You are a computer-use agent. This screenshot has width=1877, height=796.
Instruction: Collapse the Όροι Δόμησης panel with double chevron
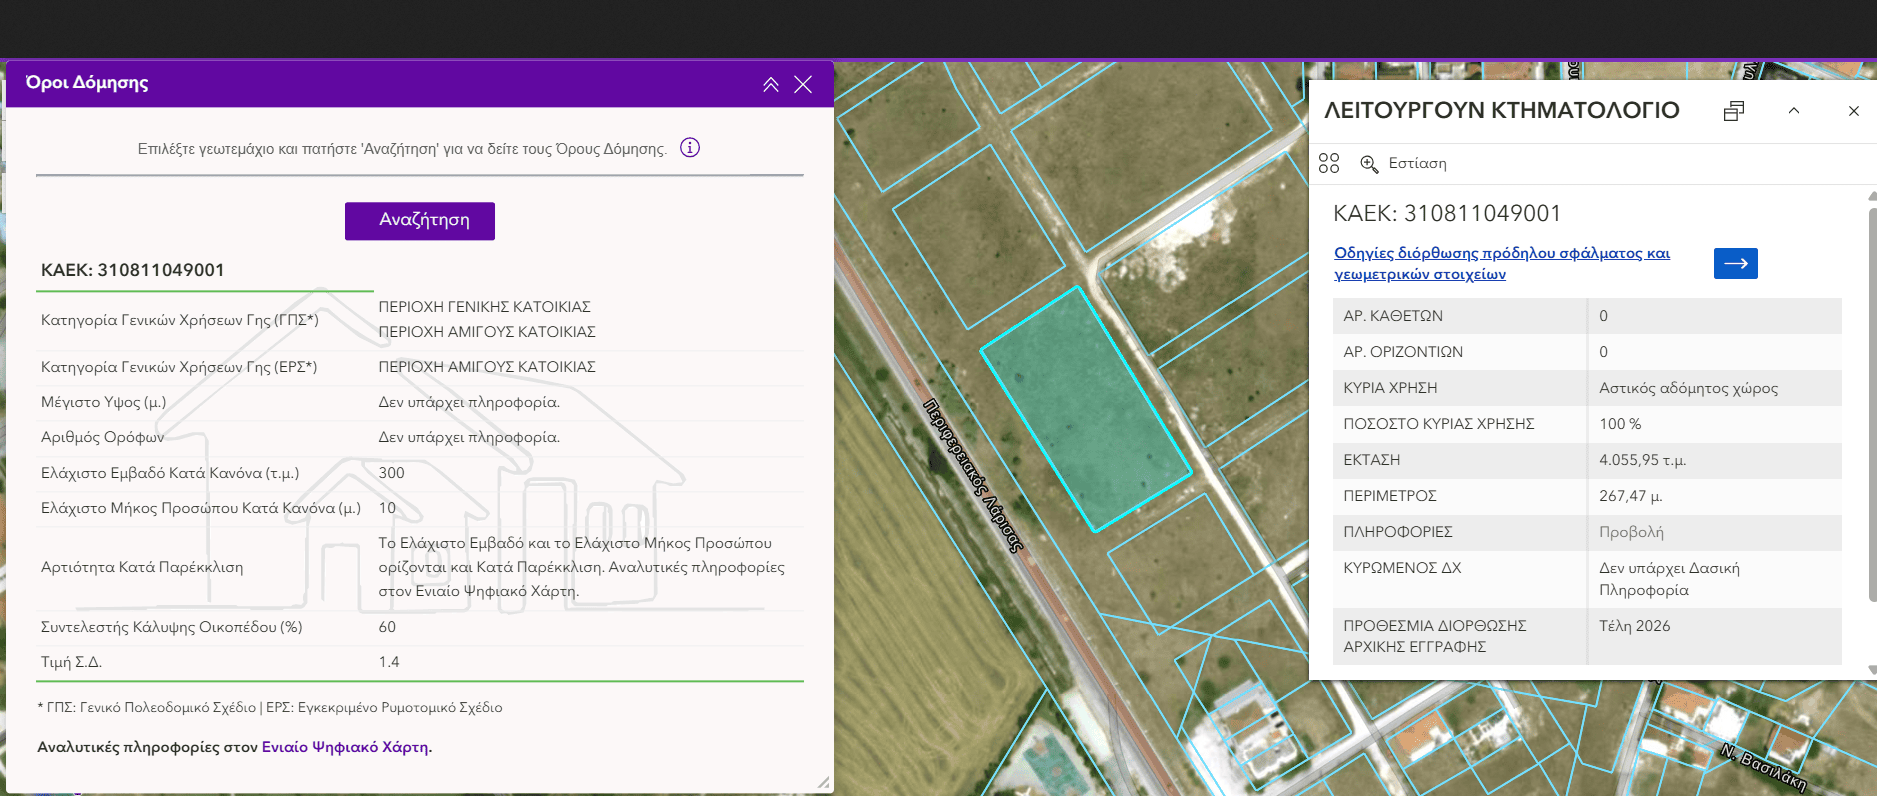point(771,84)
